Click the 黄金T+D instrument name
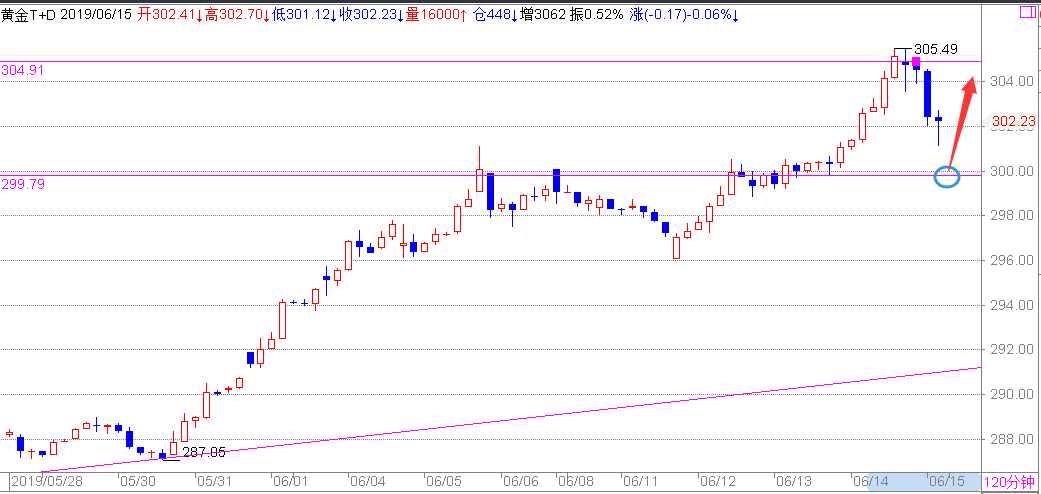1041x494 pixels. (x=29, y=15)
